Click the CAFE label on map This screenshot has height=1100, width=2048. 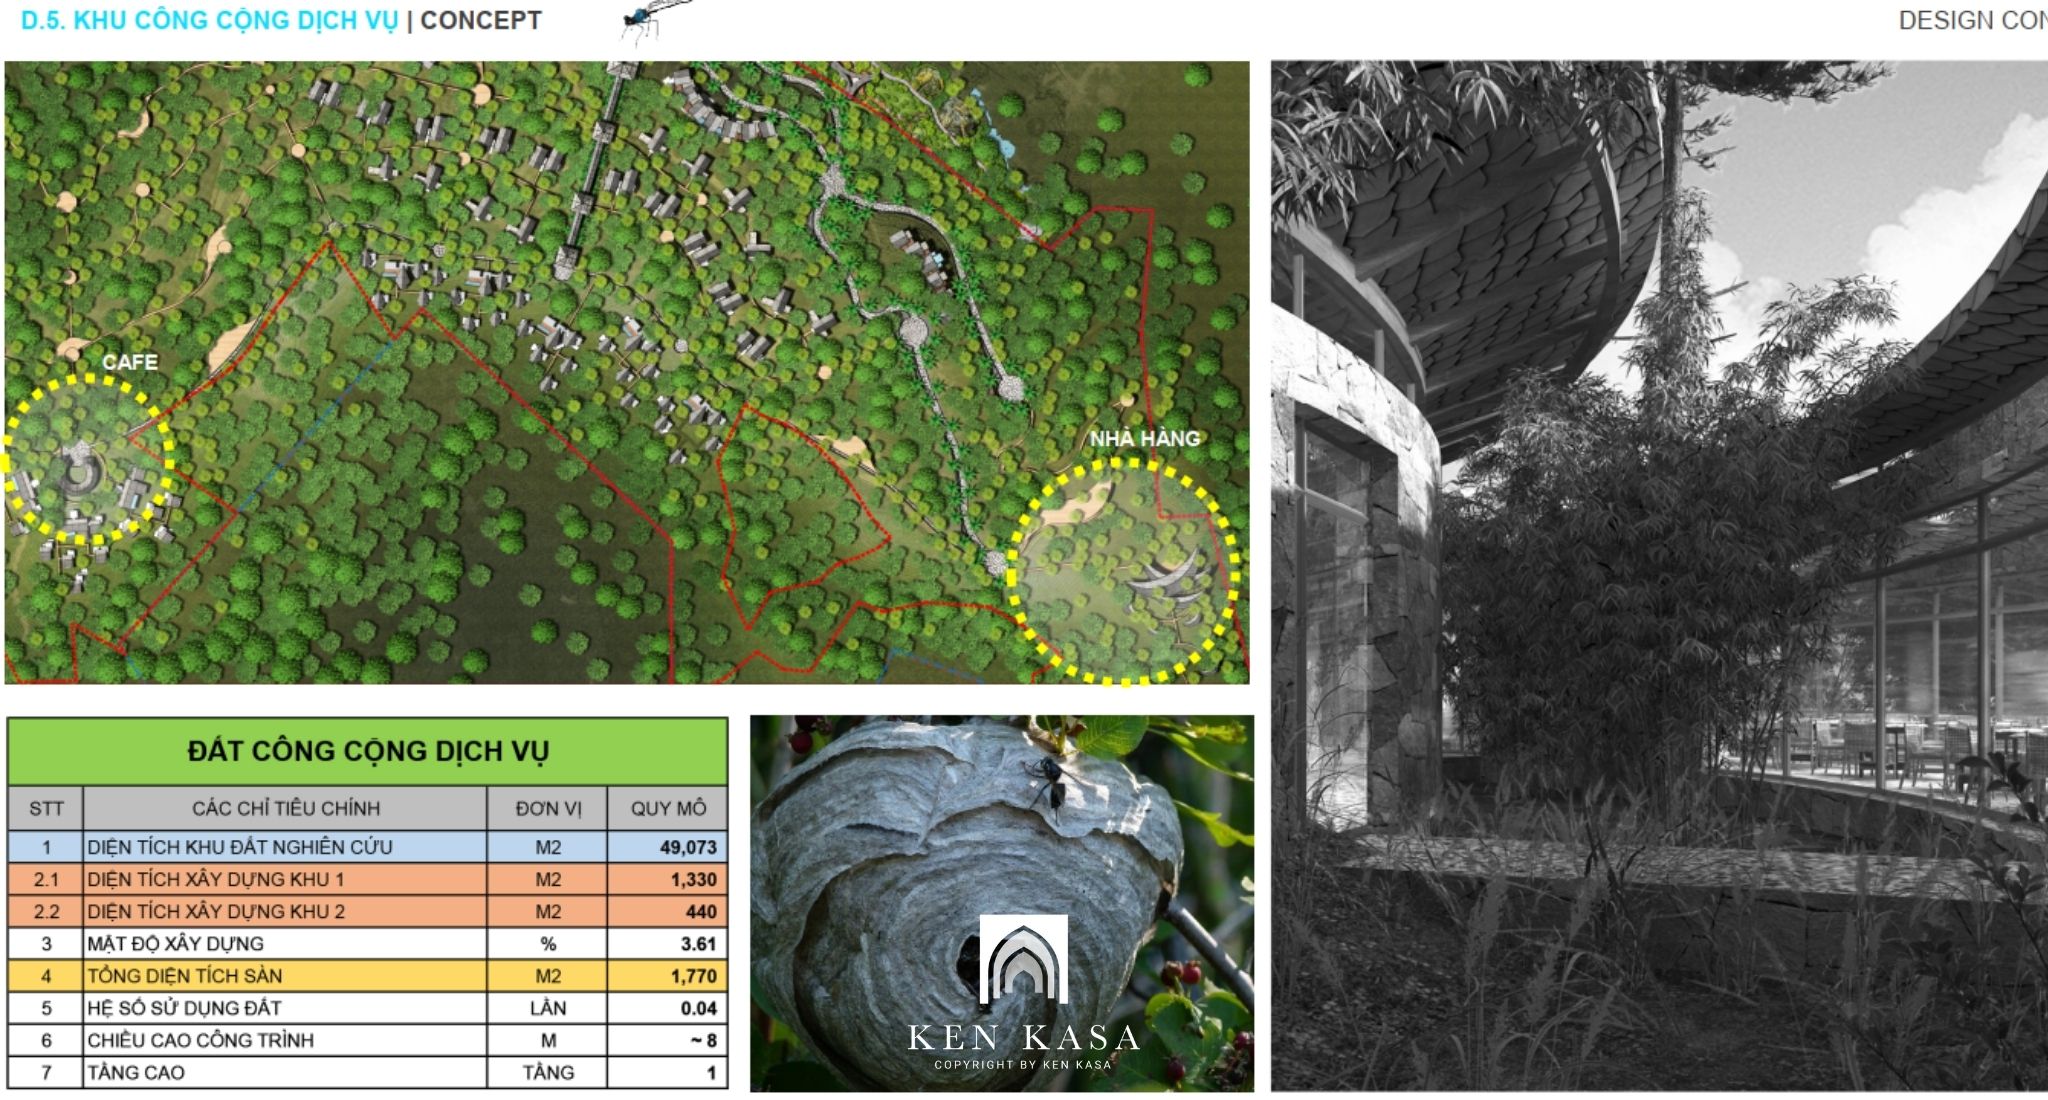click(129, 362)
